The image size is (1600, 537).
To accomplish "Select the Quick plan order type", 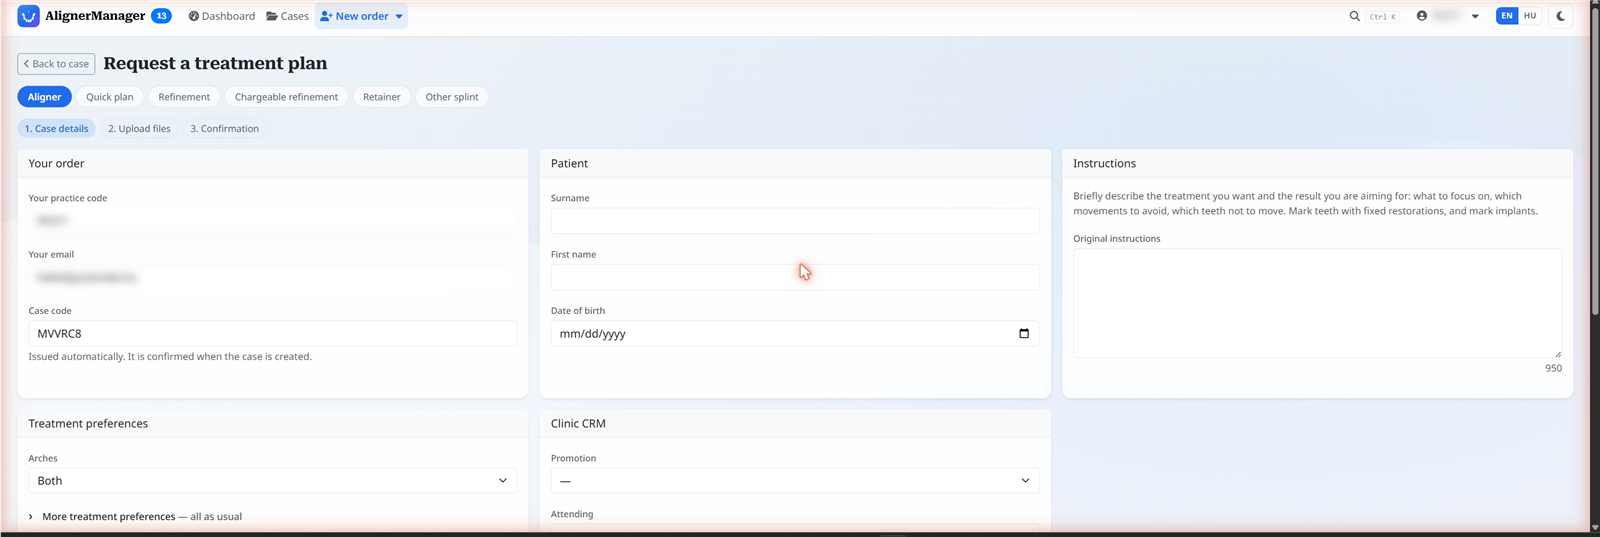I will (x=110, y=97).
